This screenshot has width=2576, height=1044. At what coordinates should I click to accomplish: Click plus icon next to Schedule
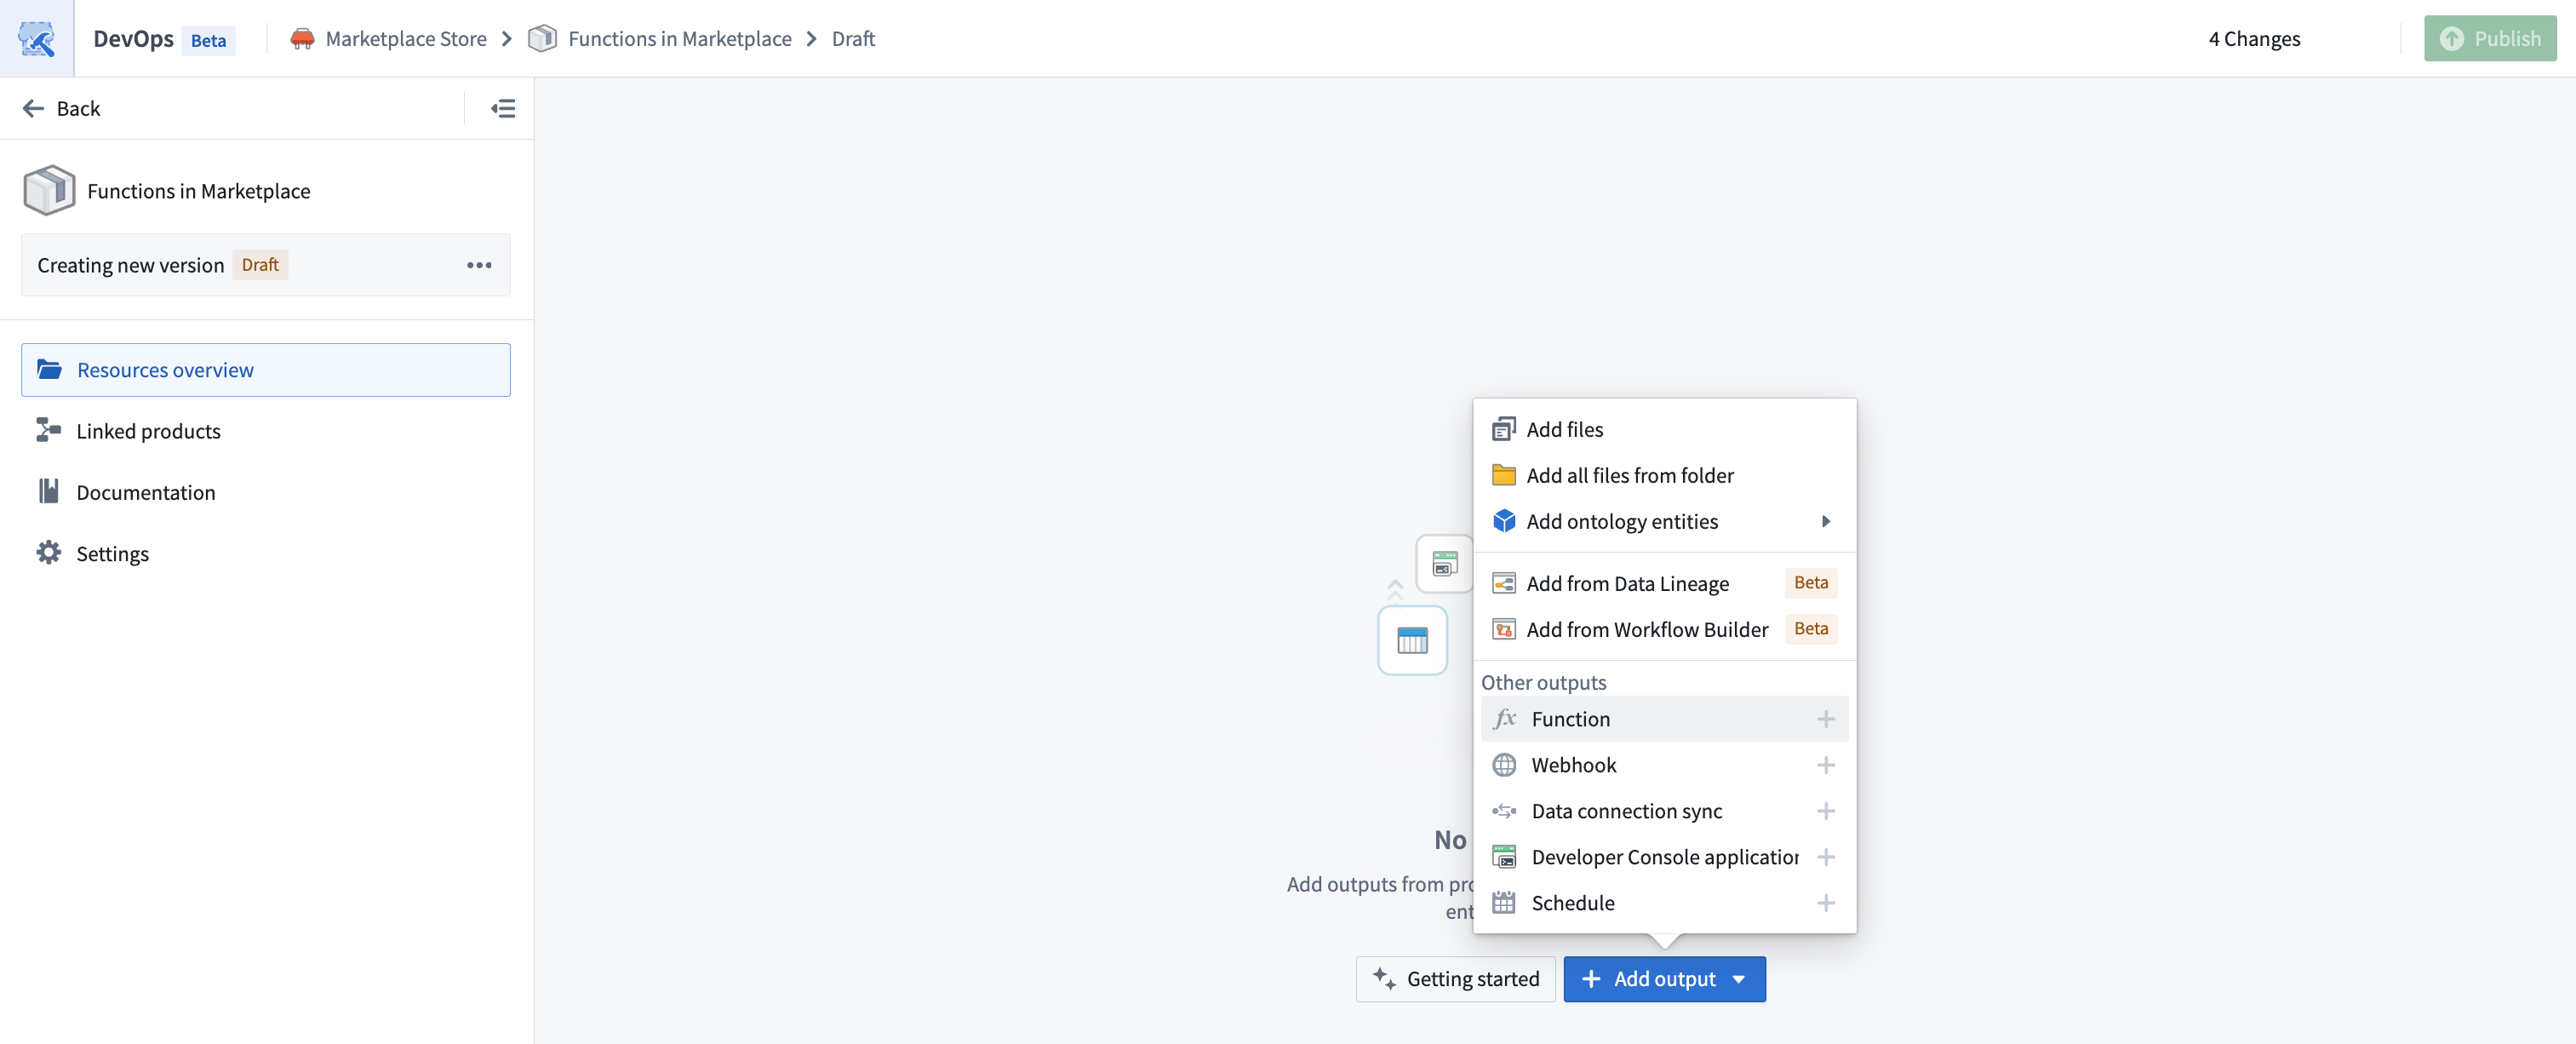click(x=1825, y=903)
